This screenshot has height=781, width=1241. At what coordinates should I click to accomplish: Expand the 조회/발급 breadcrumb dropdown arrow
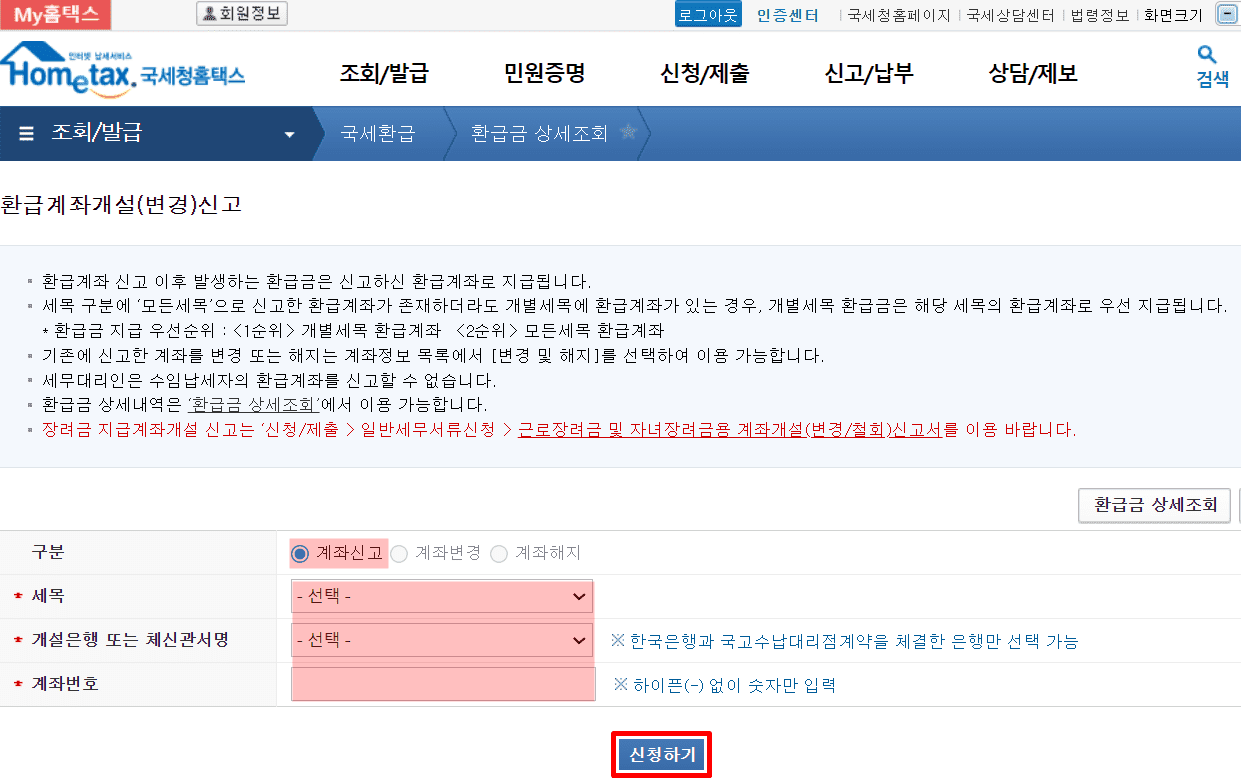(290, 135)
